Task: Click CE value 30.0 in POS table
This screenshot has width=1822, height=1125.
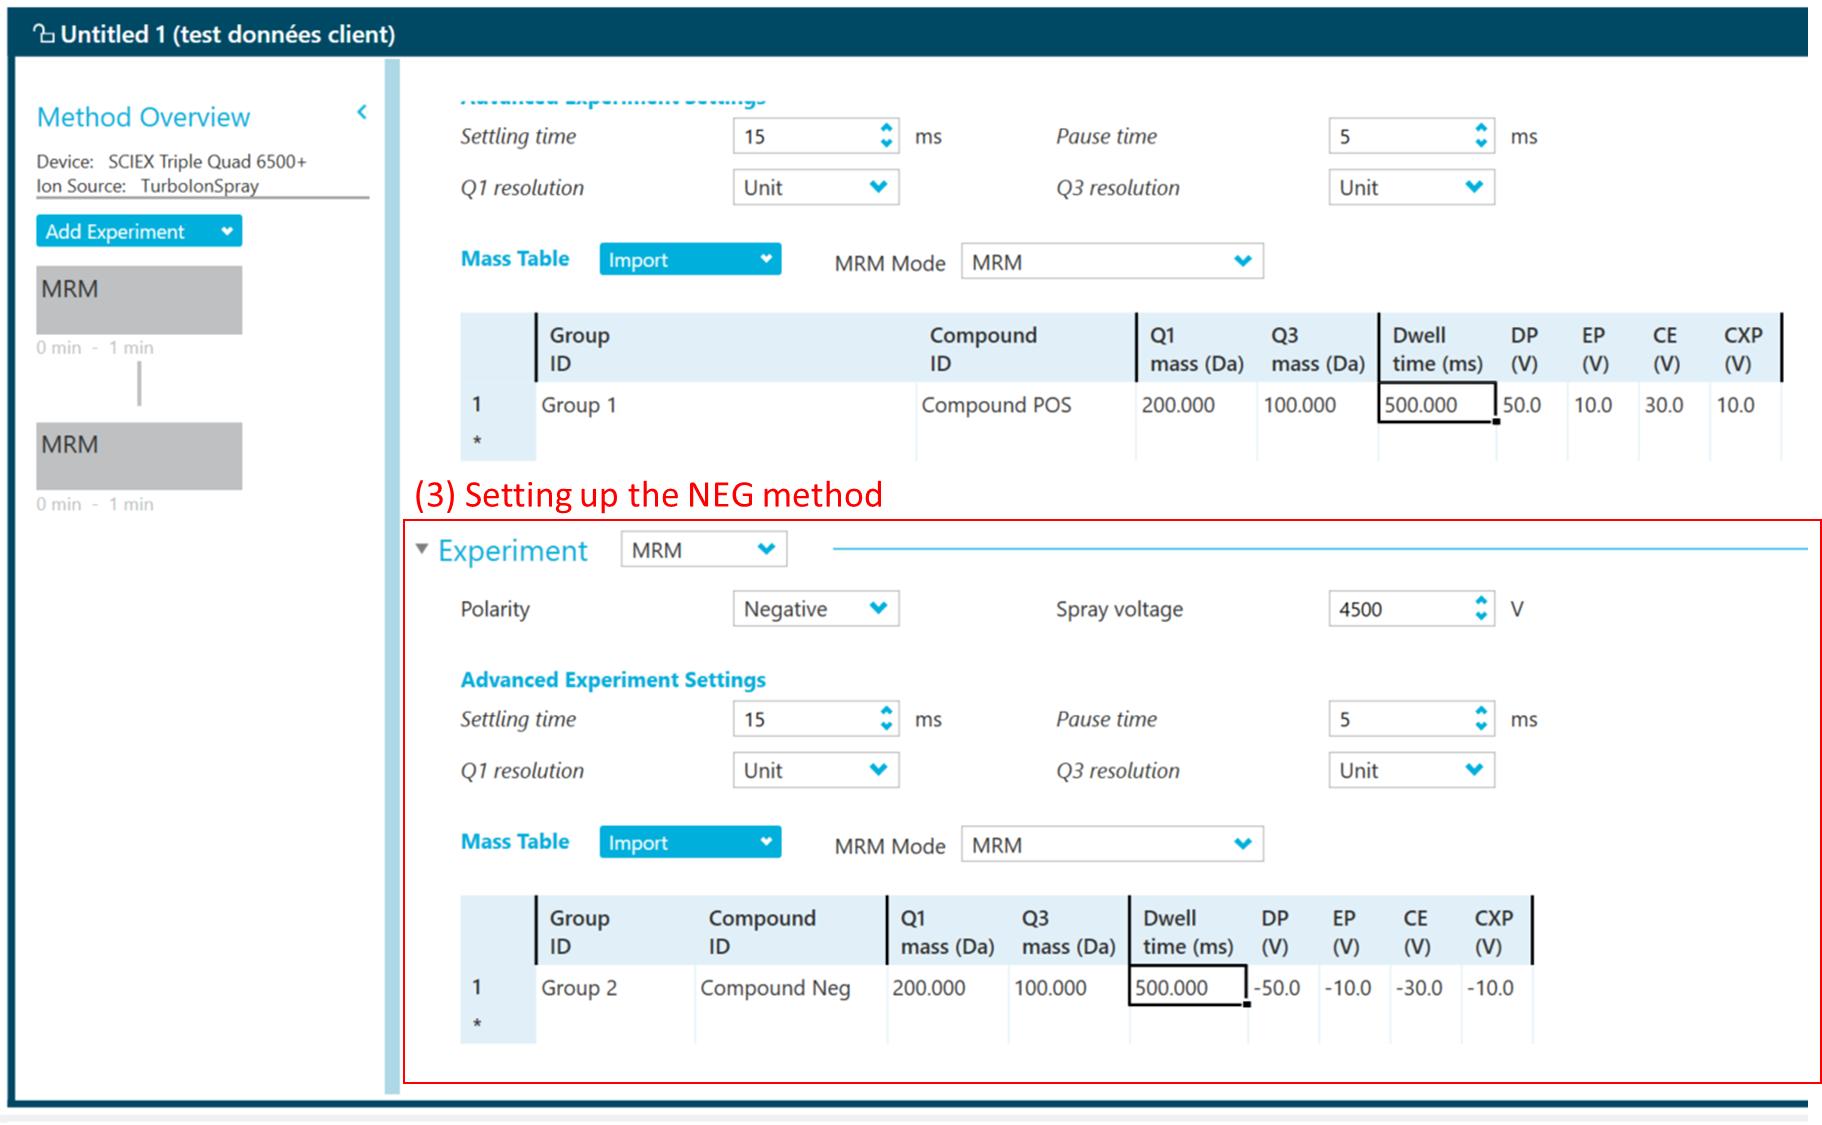Action: [x=1674, y=405]
